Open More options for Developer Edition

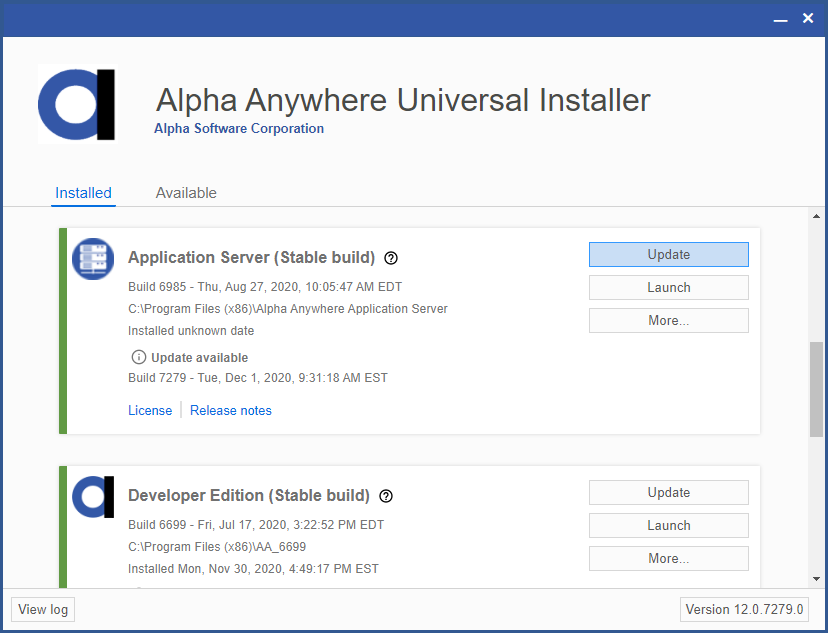pos(668,558)
